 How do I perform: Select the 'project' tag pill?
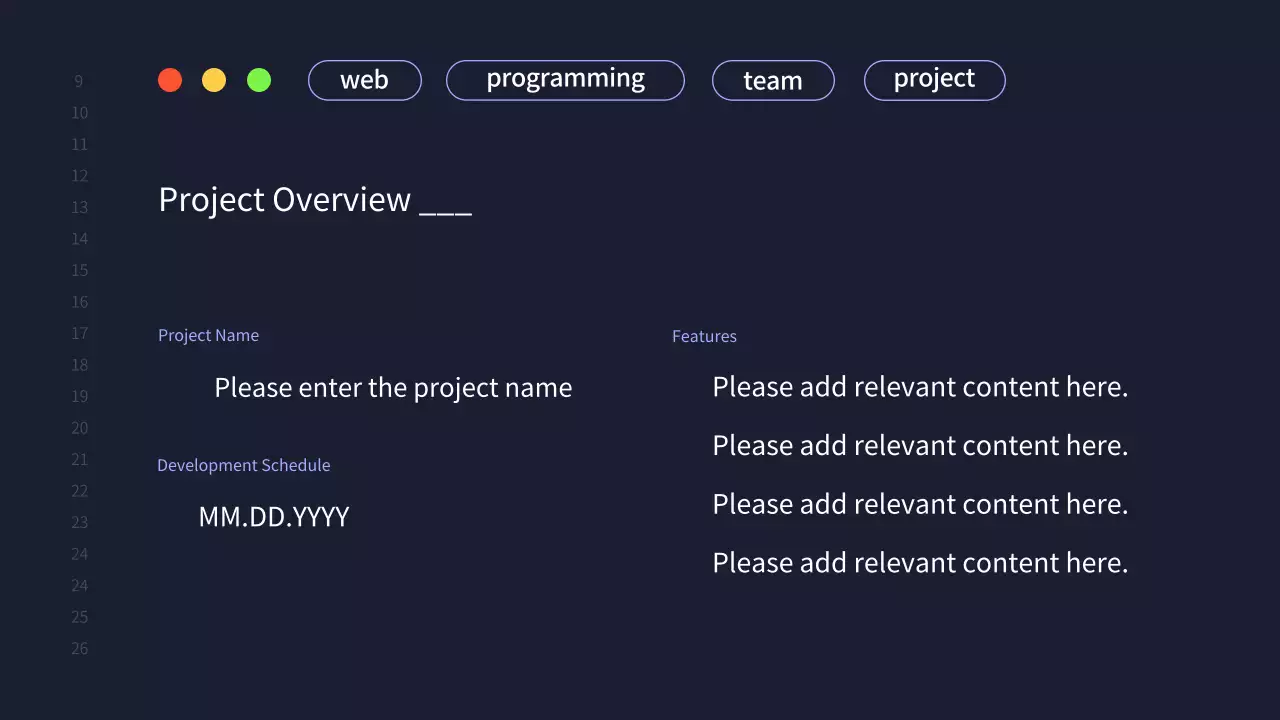tap(934, 80)
